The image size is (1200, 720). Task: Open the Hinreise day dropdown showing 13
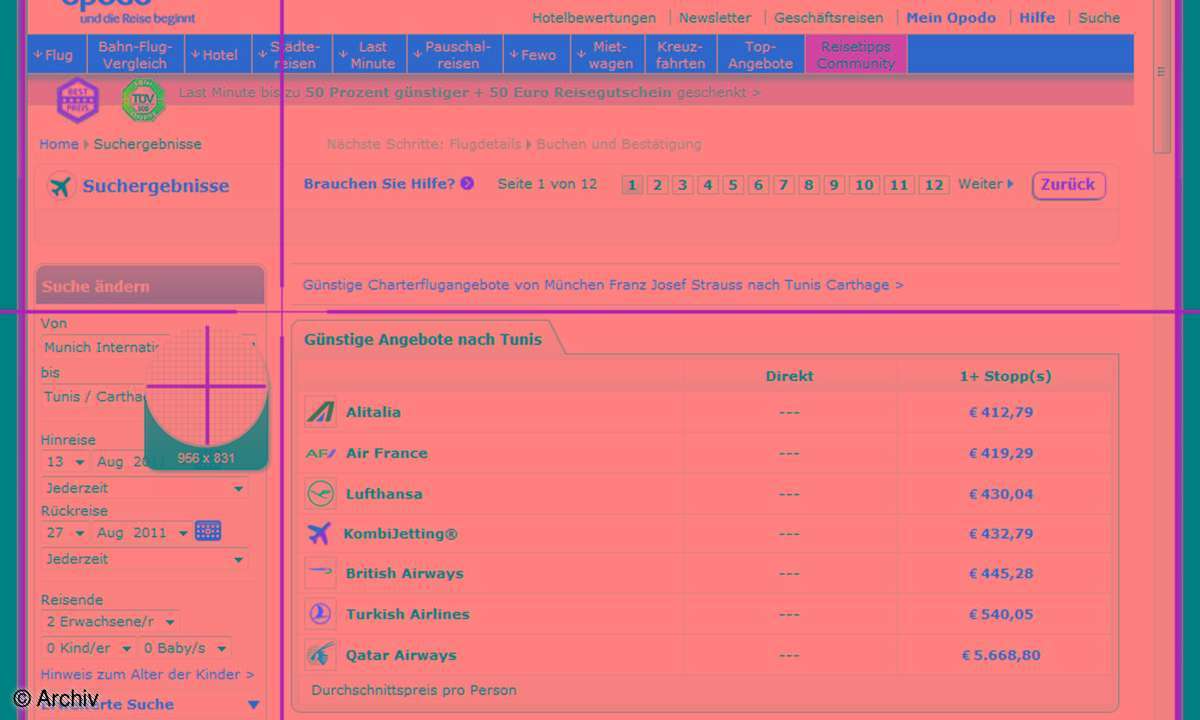(66, 462)
